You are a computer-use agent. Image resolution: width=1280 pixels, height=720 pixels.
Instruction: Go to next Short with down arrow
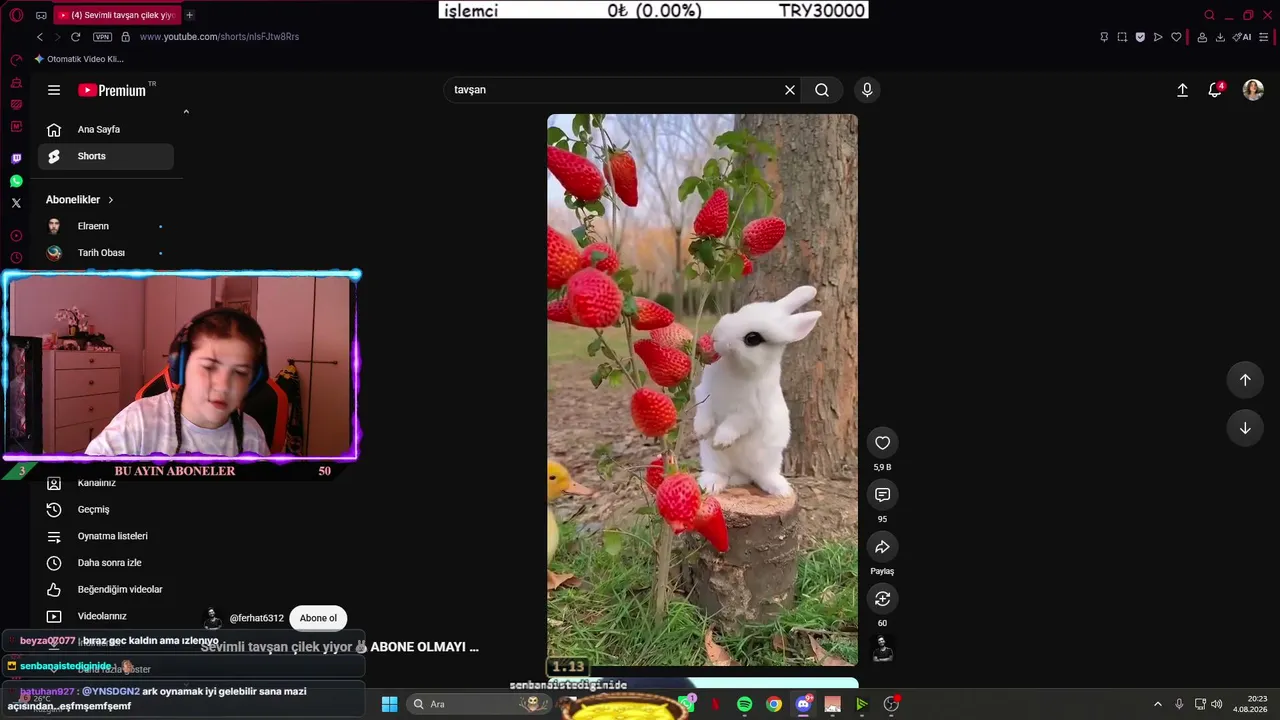[1245, 428]
